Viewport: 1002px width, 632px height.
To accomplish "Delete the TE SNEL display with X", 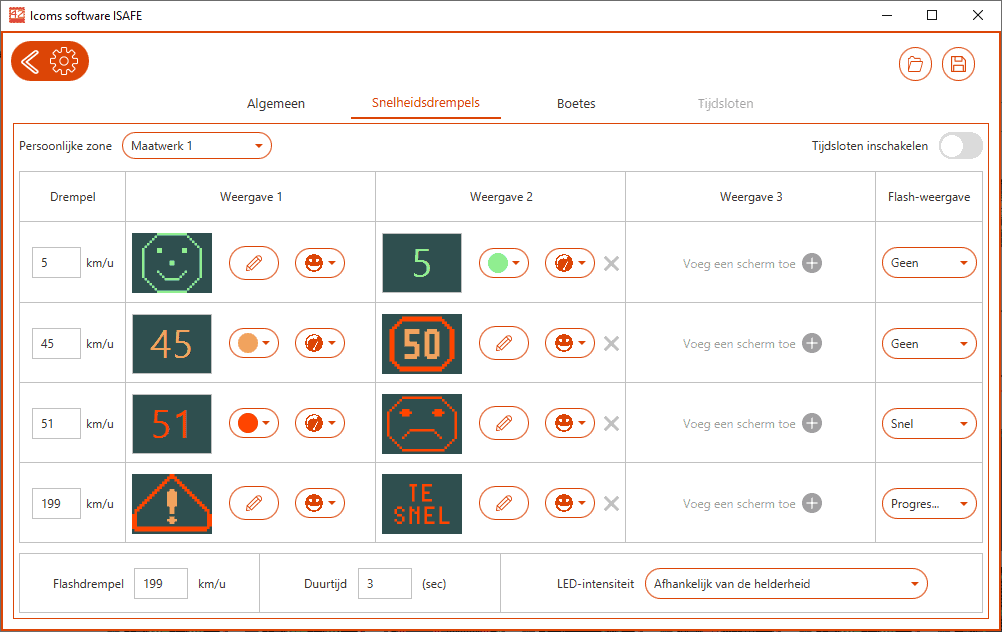I will point(612,504).
